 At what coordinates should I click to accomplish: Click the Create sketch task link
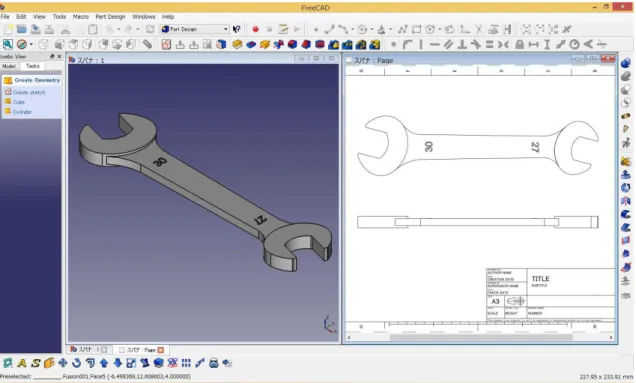pyautogui.click(x=29, y=93)
